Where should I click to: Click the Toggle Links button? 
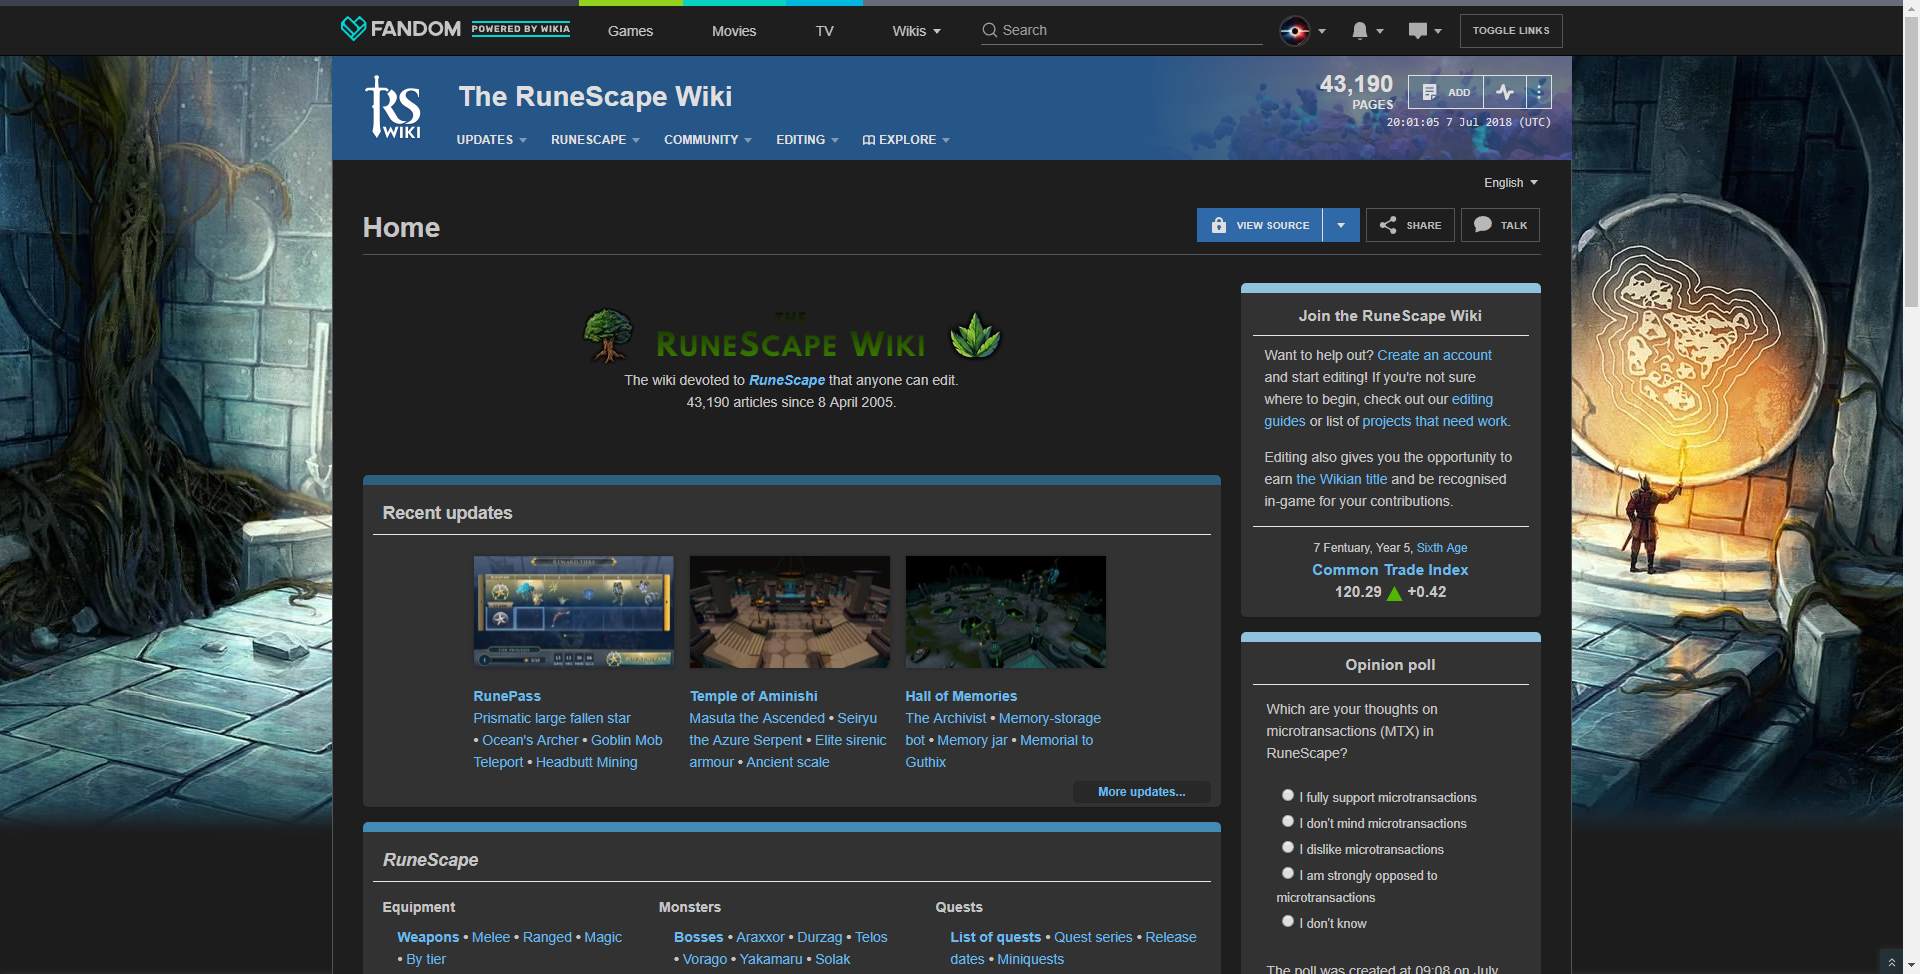click(x=1511, y=31)
